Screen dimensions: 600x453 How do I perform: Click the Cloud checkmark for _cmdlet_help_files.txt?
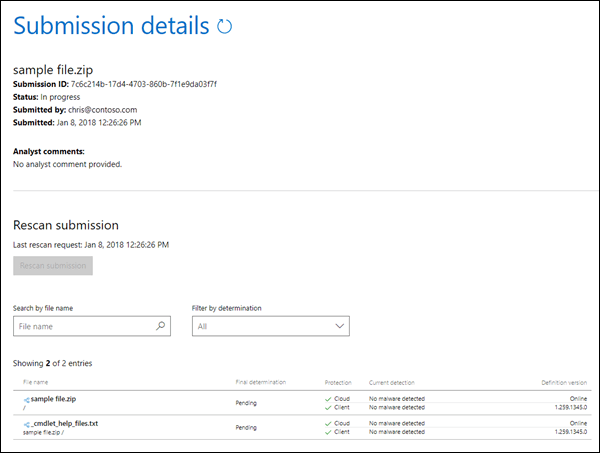329,424
